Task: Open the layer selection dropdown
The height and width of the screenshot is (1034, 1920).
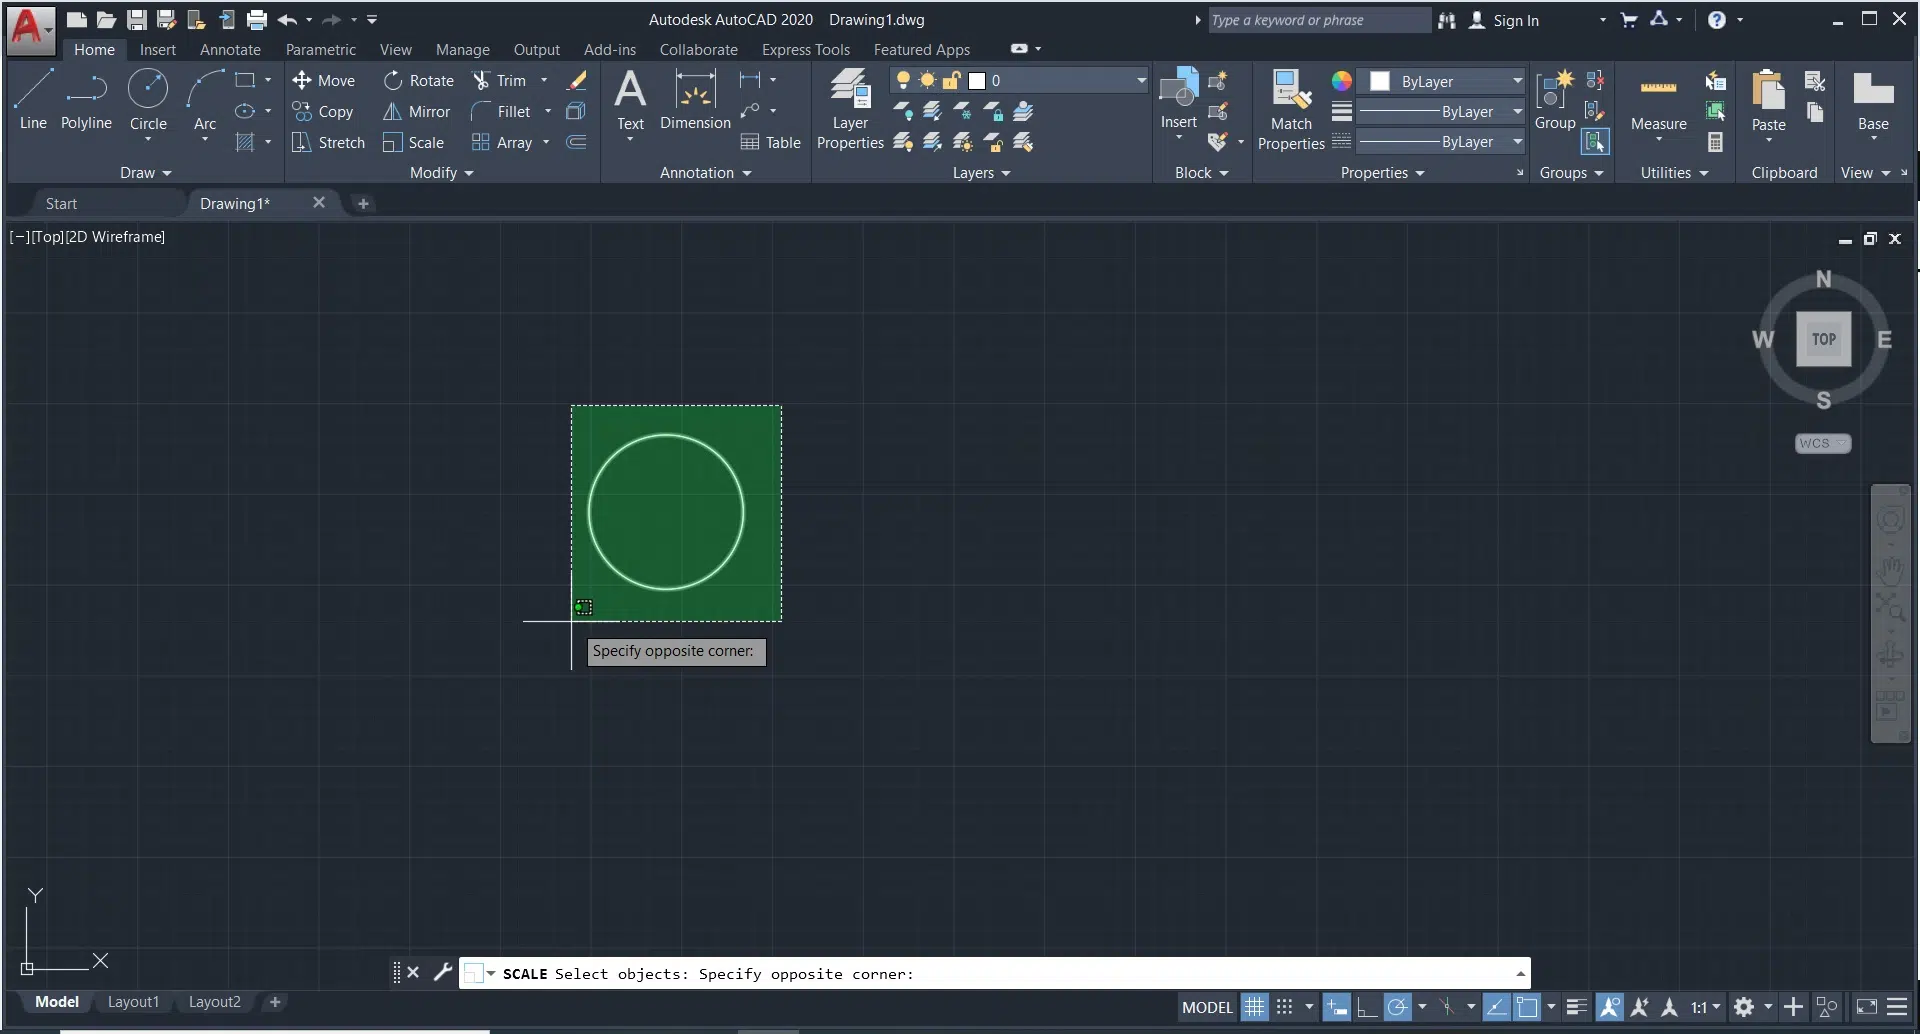Action: [x=1140, y=81]
